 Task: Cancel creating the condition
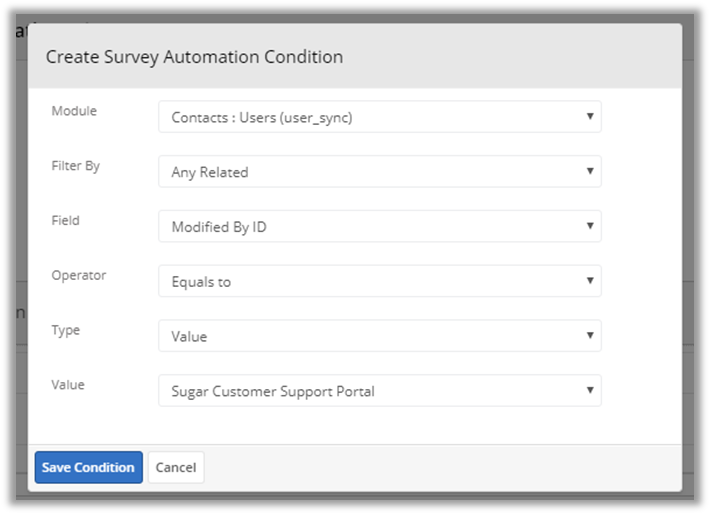coord(176,467)
